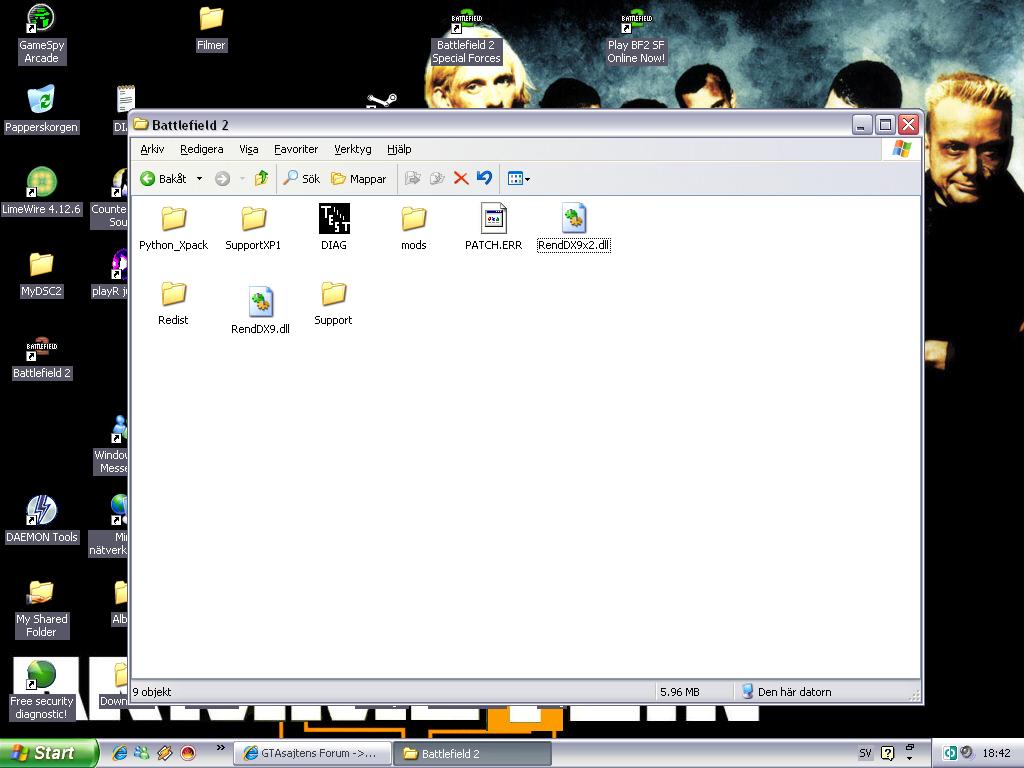The width and height of the screenshot is (1024, 768).
Task: Delete the selected file with red X
Action: point(461,178)
